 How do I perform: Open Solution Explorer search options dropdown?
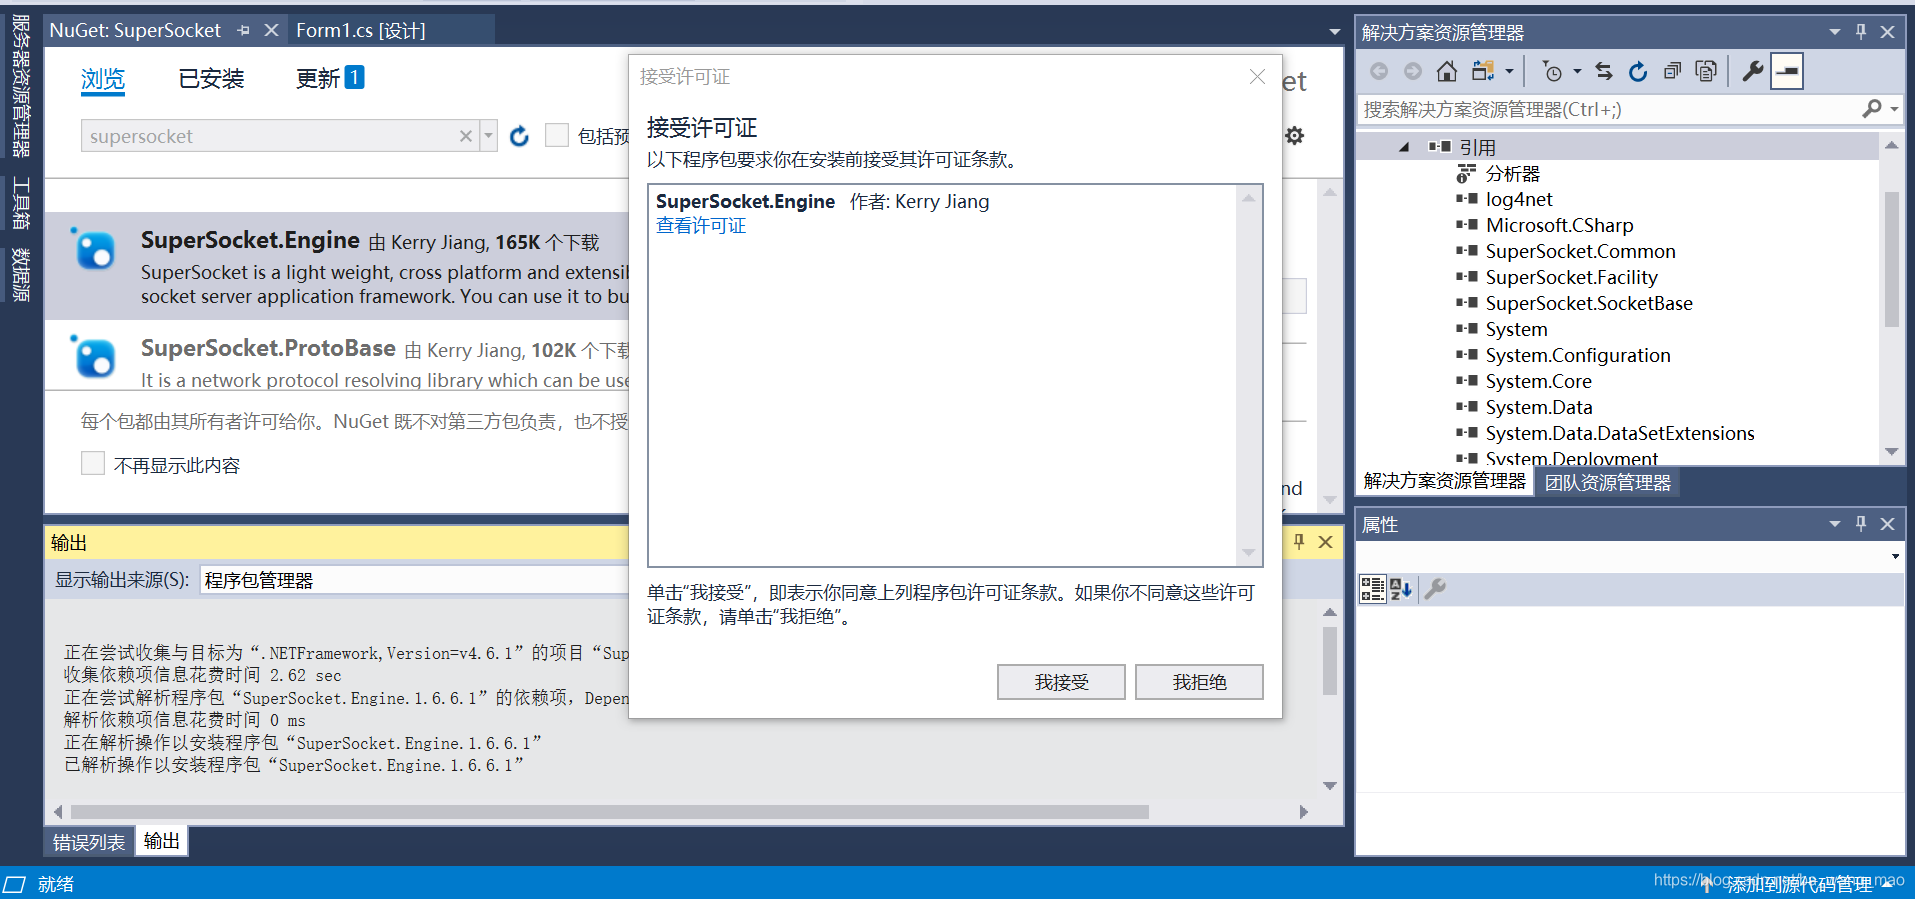1894,109
